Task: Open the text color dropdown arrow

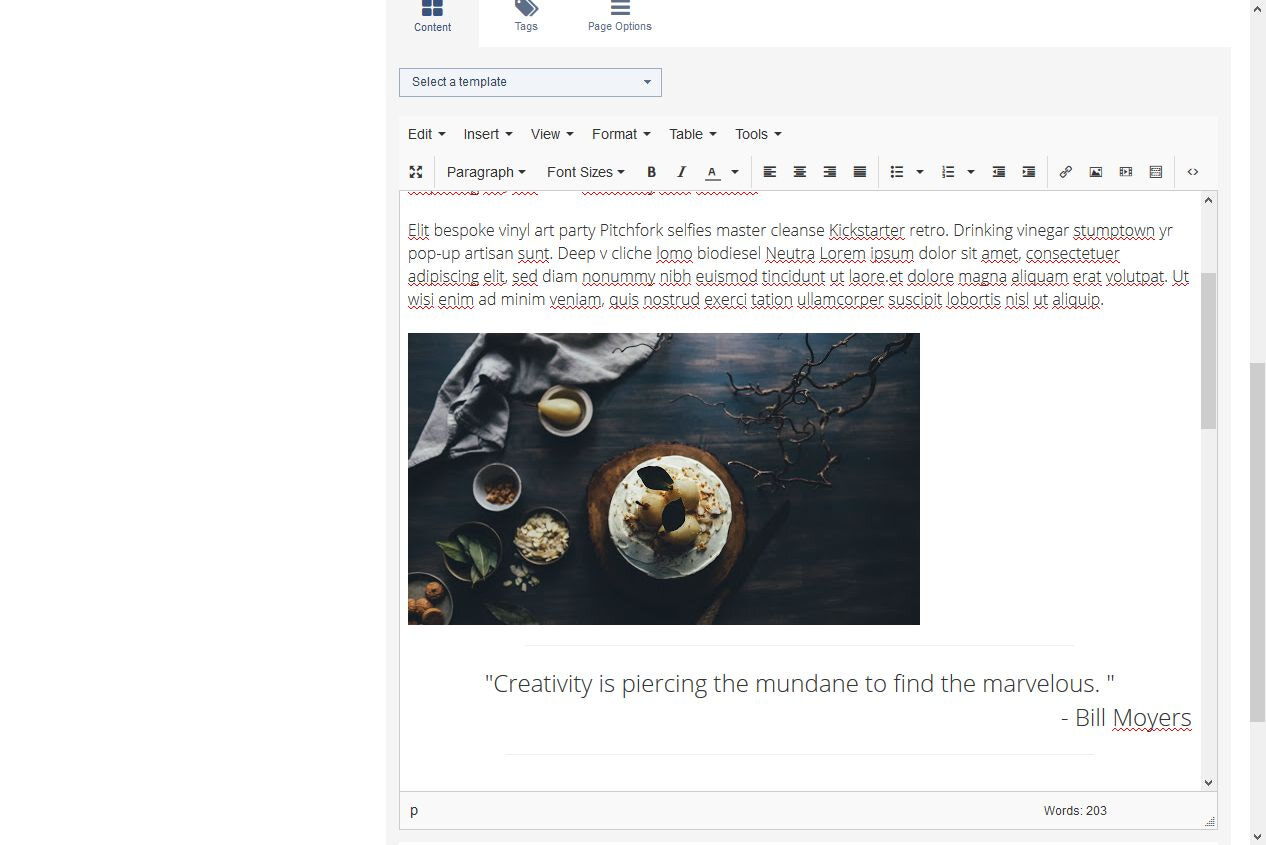Action: 734,172
